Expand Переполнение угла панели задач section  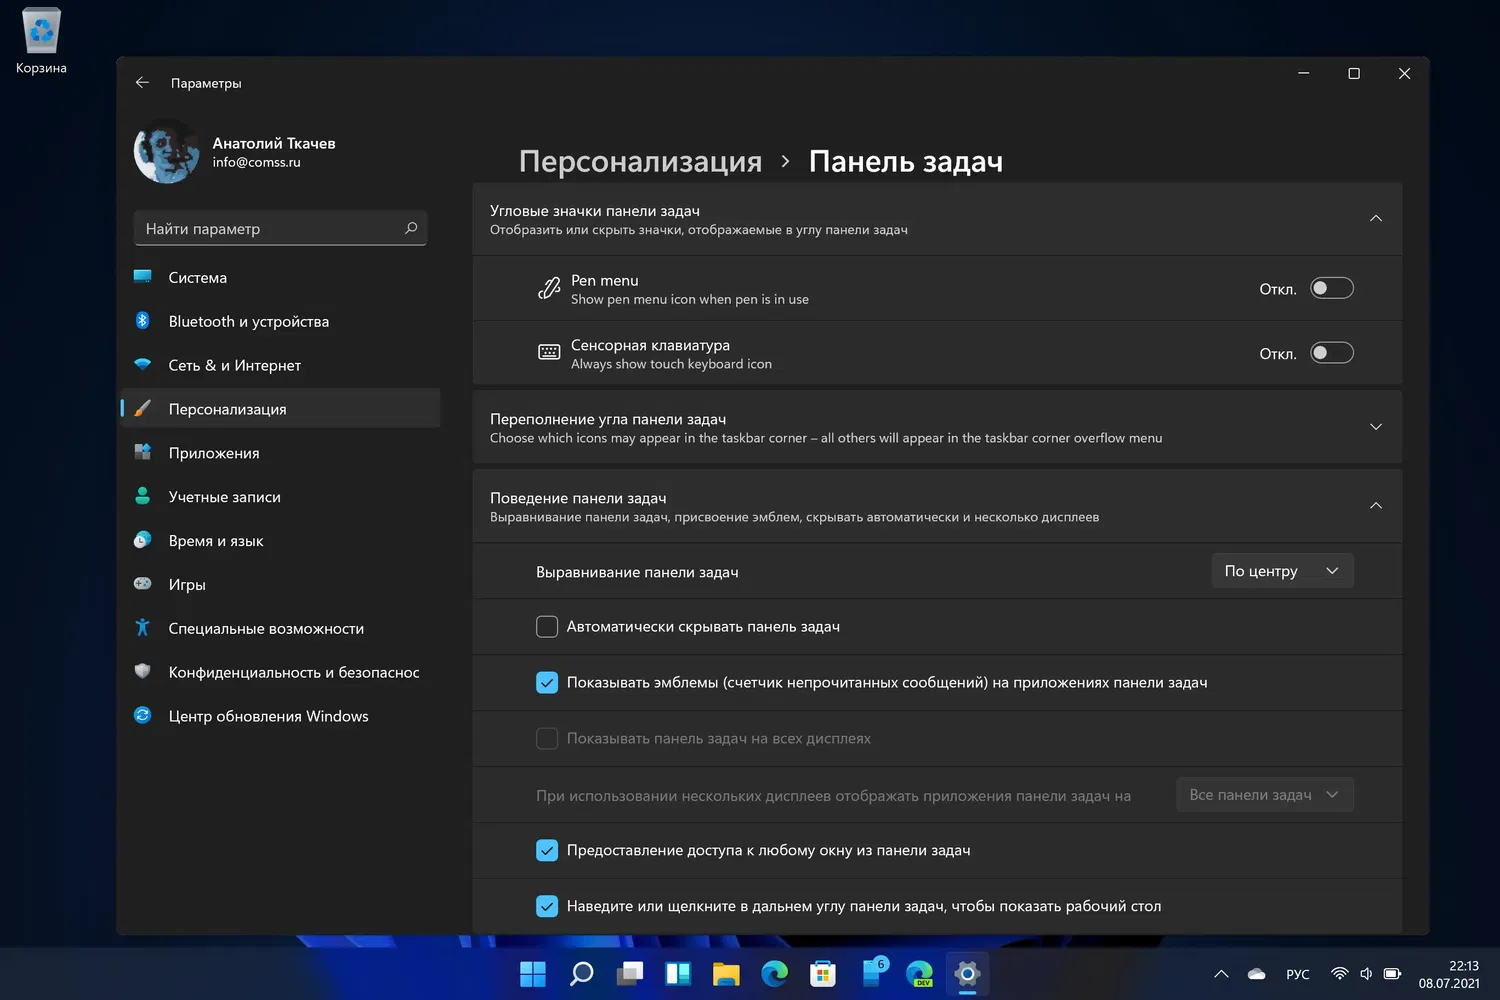click(1375, 427)
